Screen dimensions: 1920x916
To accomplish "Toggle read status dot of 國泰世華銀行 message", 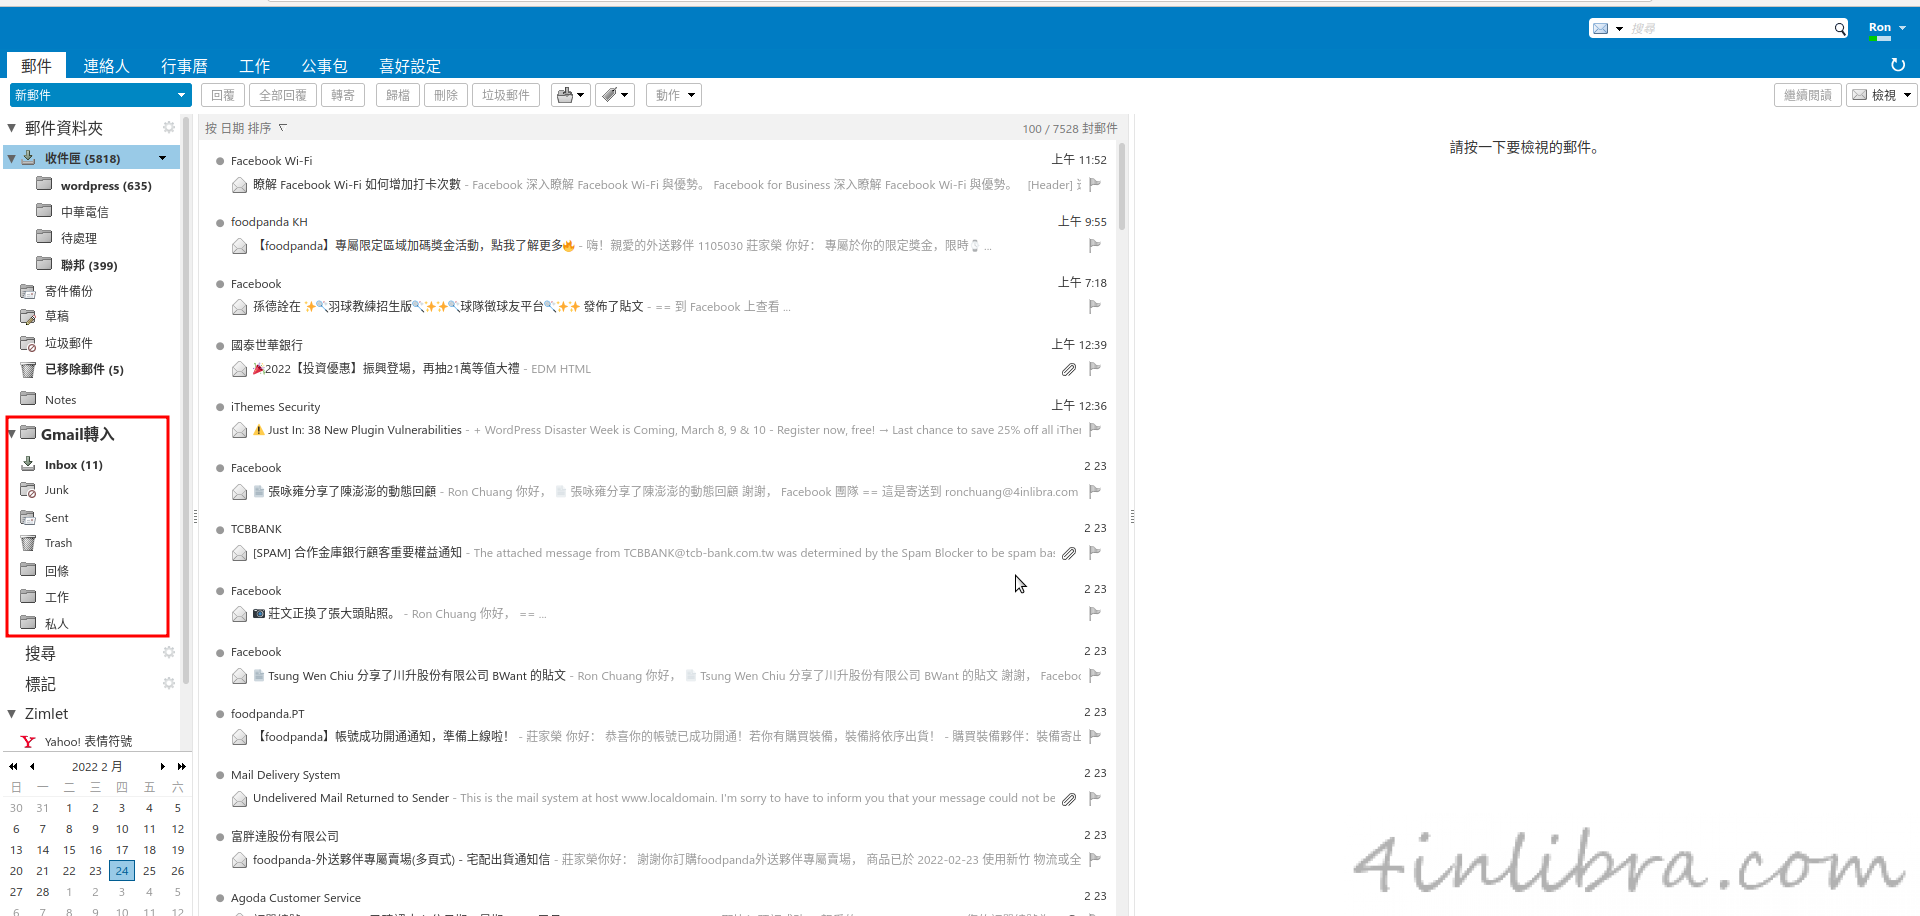I will pos(220,345).
